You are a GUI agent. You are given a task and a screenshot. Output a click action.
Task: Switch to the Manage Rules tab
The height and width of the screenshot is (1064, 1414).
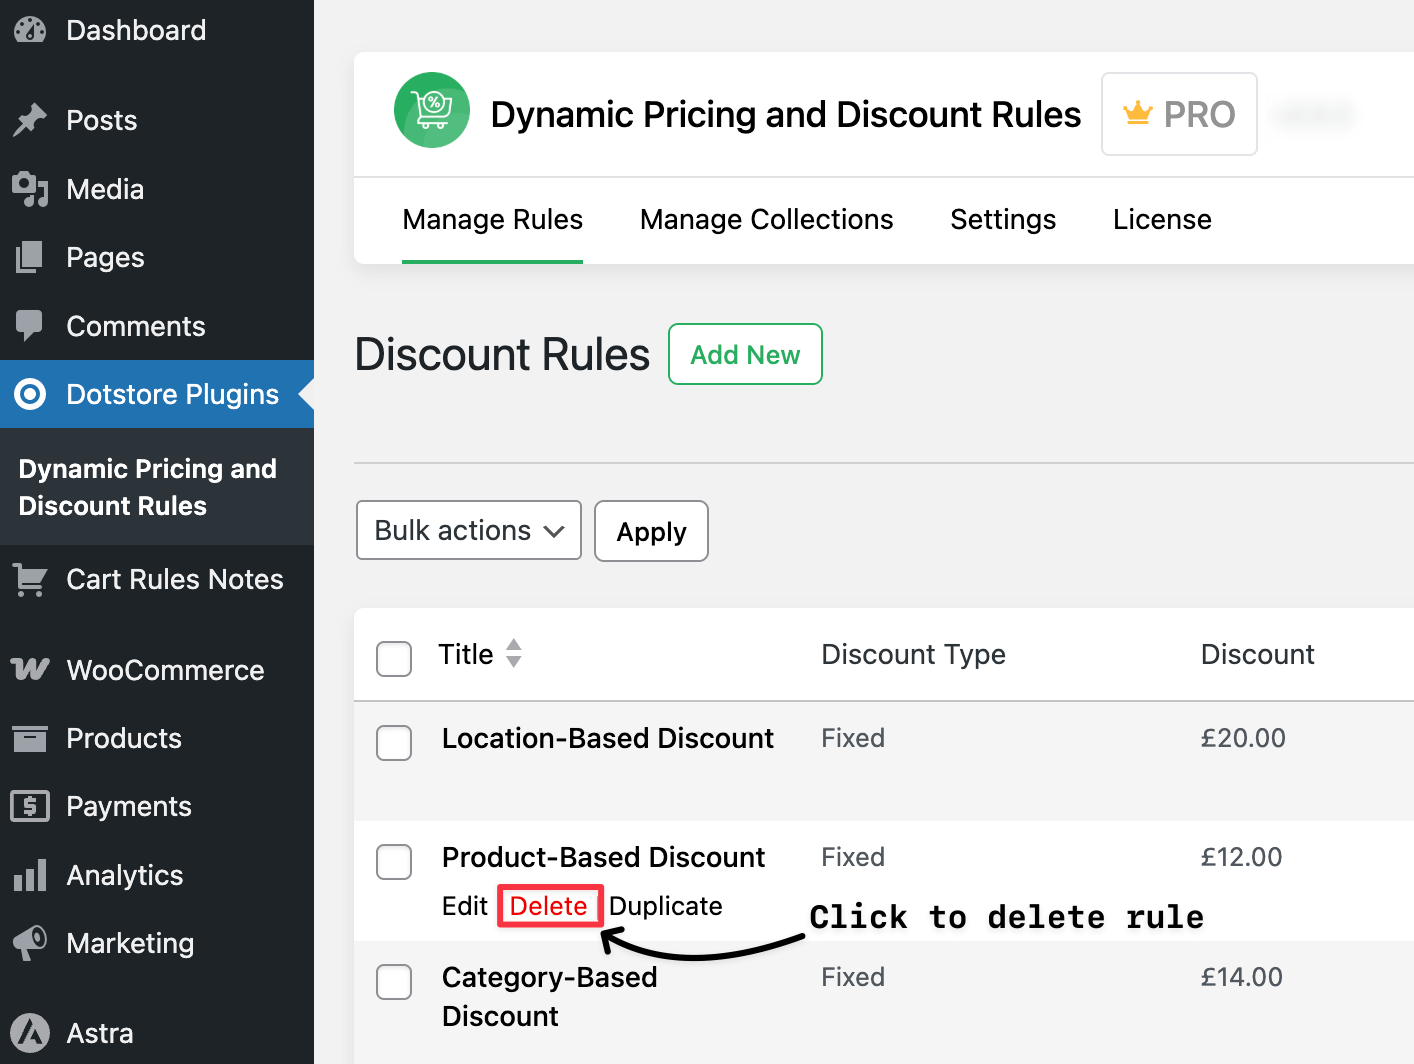(x=492, y=219)
